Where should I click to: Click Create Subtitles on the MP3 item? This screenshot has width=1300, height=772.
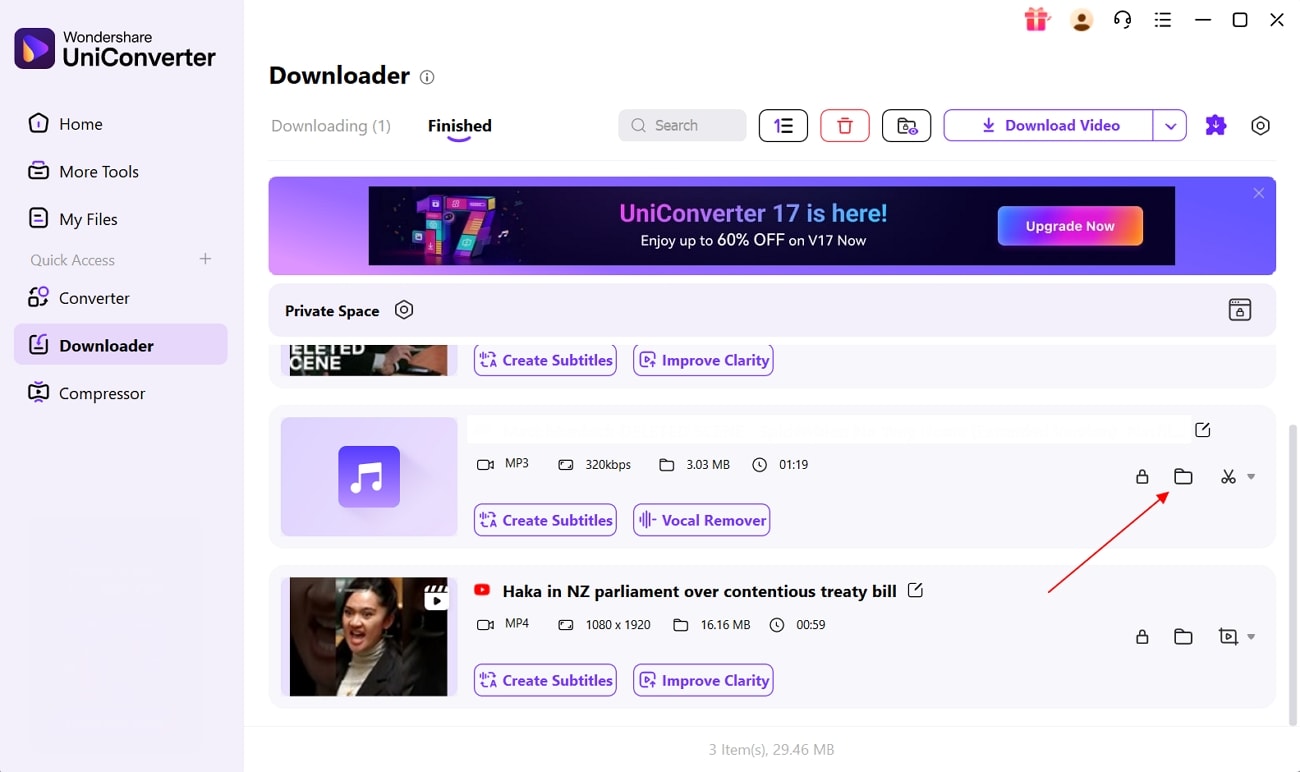pyautogui.click(x=545, y=520)
